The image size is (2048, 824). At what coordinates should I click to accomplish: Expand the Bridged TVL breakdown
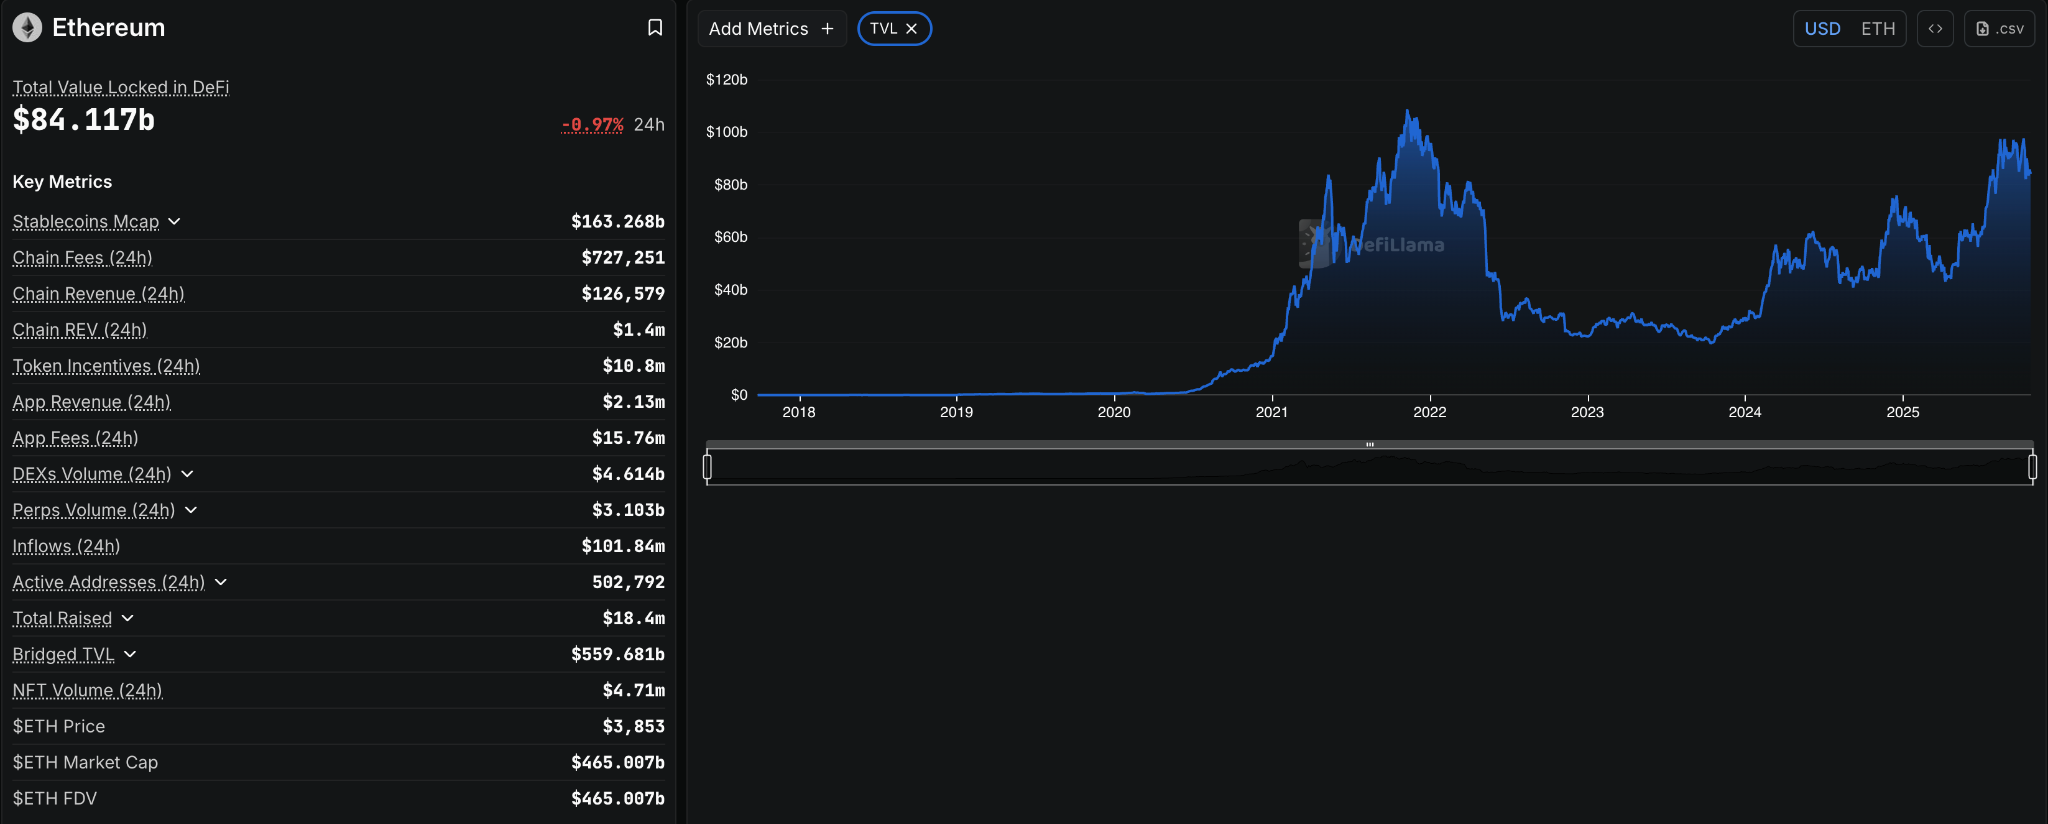click(130, 654)
